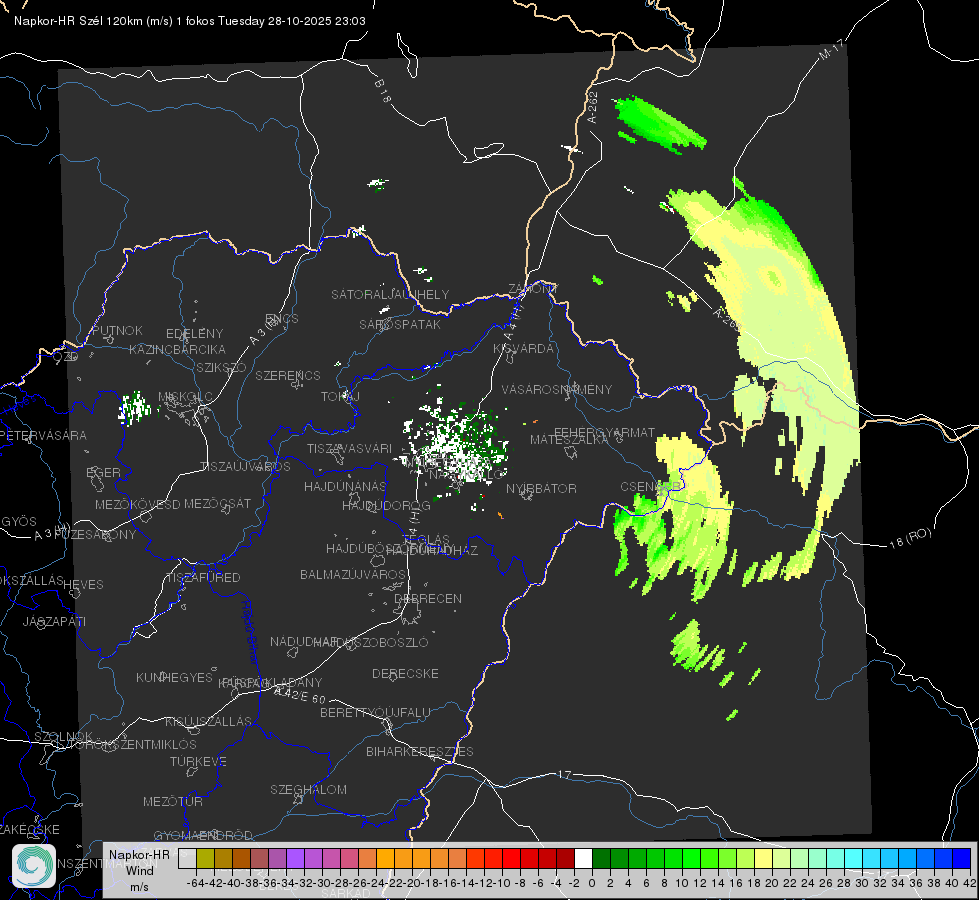This screenshot has height=900, width=979.
Task: Click the M-17 road label
Action: pos(831,49)
